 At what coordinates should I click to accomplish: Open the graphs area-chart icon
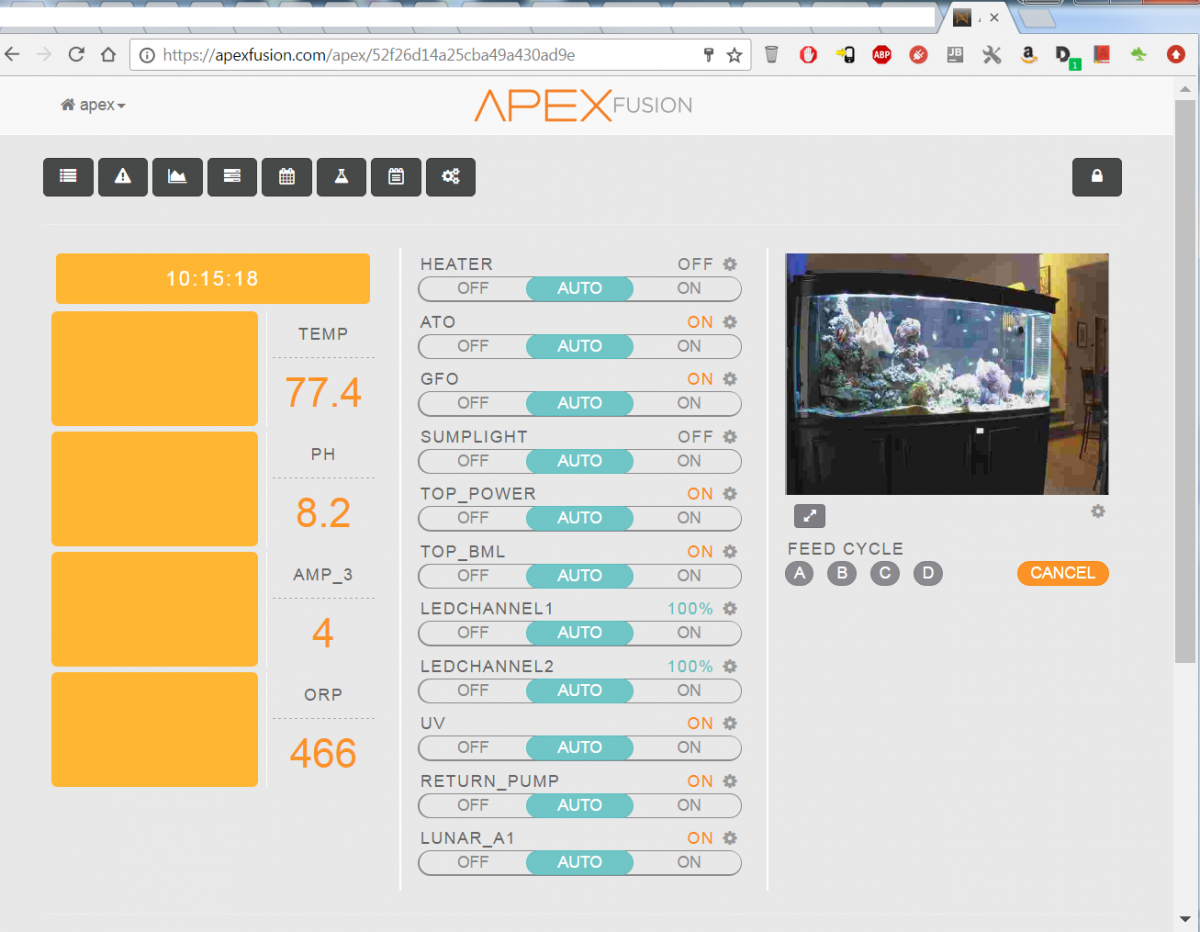click(177, 177)
